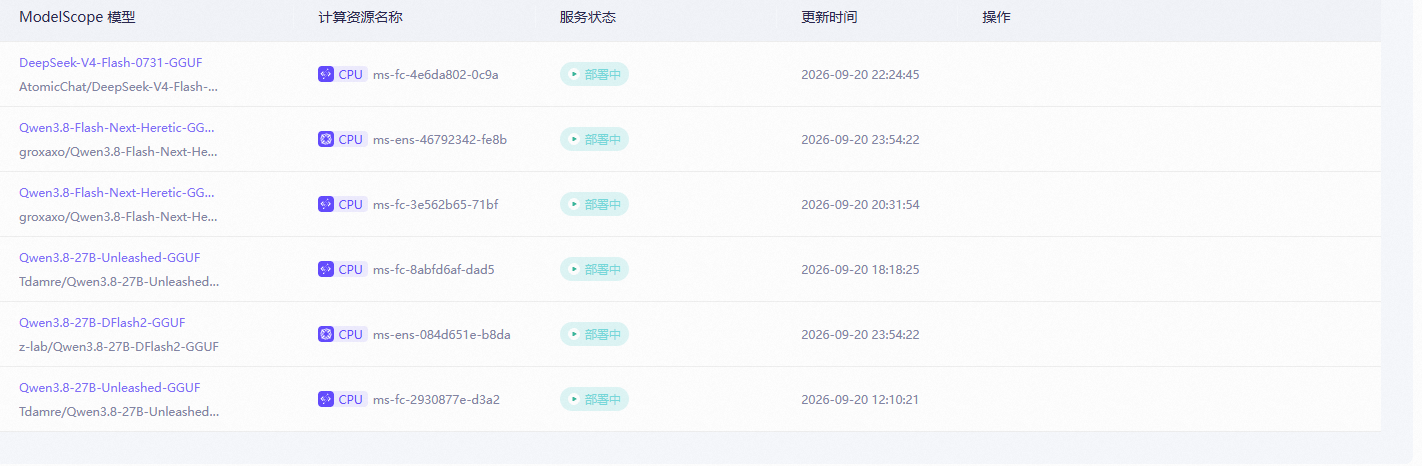The image size is (1422, 466).
Task: Click the CPU icon beside ms-ens-46792342-fe8b
Action: 326,139
